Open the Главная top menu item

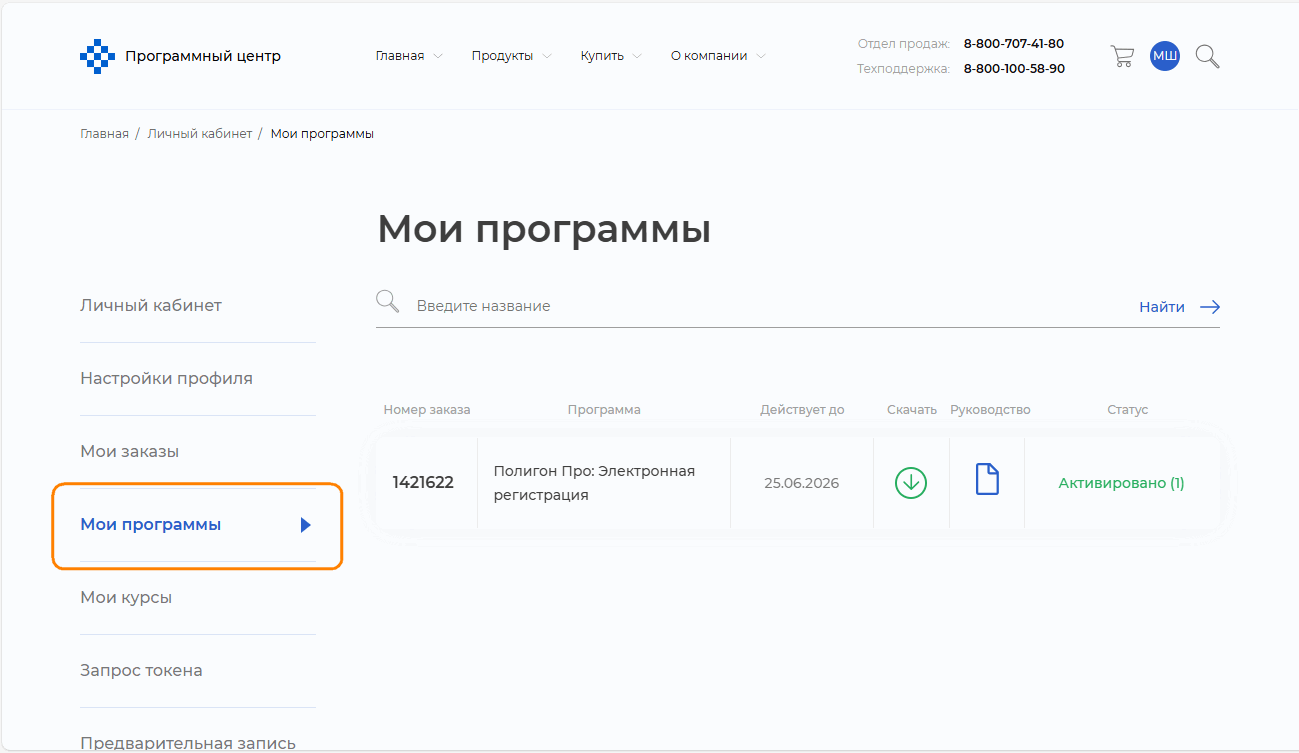click(x=400, y=56)
